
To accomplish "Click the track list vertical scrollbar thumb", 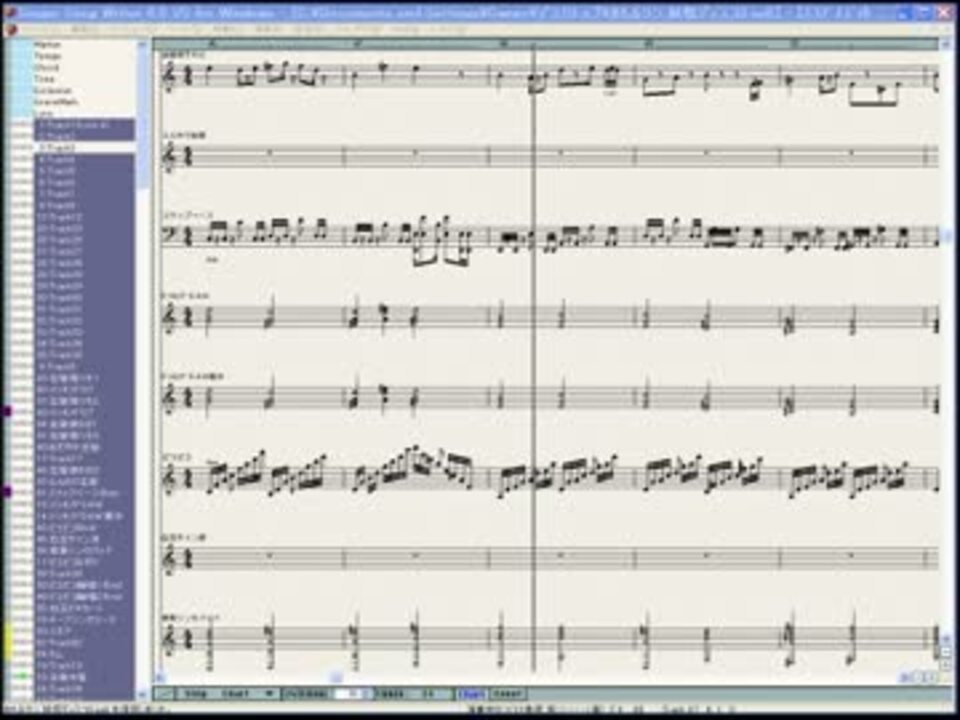I will pos(143,119).
